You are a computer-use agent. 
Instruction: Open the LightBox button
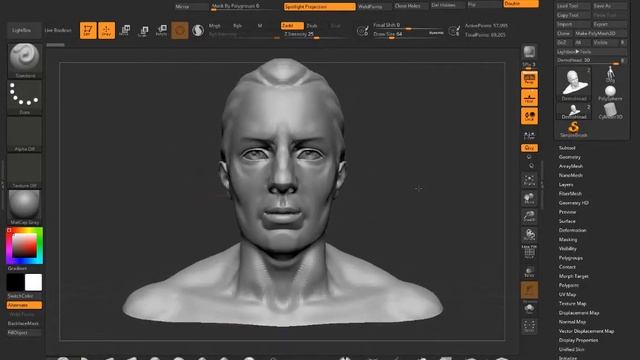(24, 30)
